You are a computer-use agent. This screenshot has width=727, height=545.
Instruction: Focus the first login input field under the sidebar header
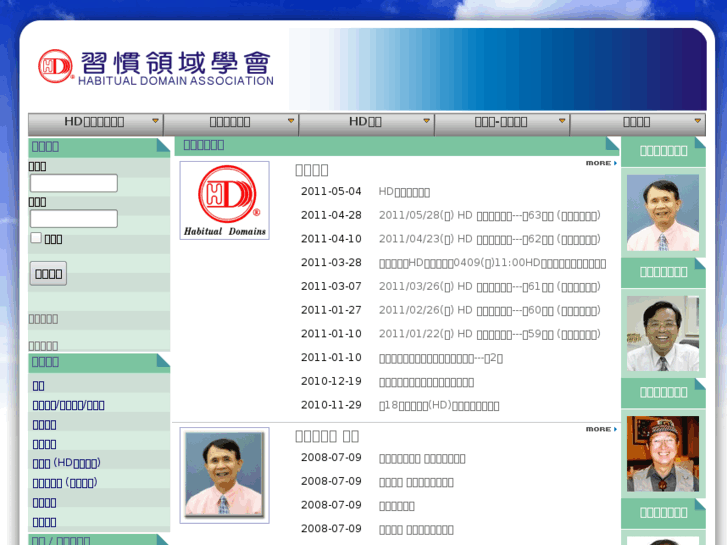coord(74,183)
